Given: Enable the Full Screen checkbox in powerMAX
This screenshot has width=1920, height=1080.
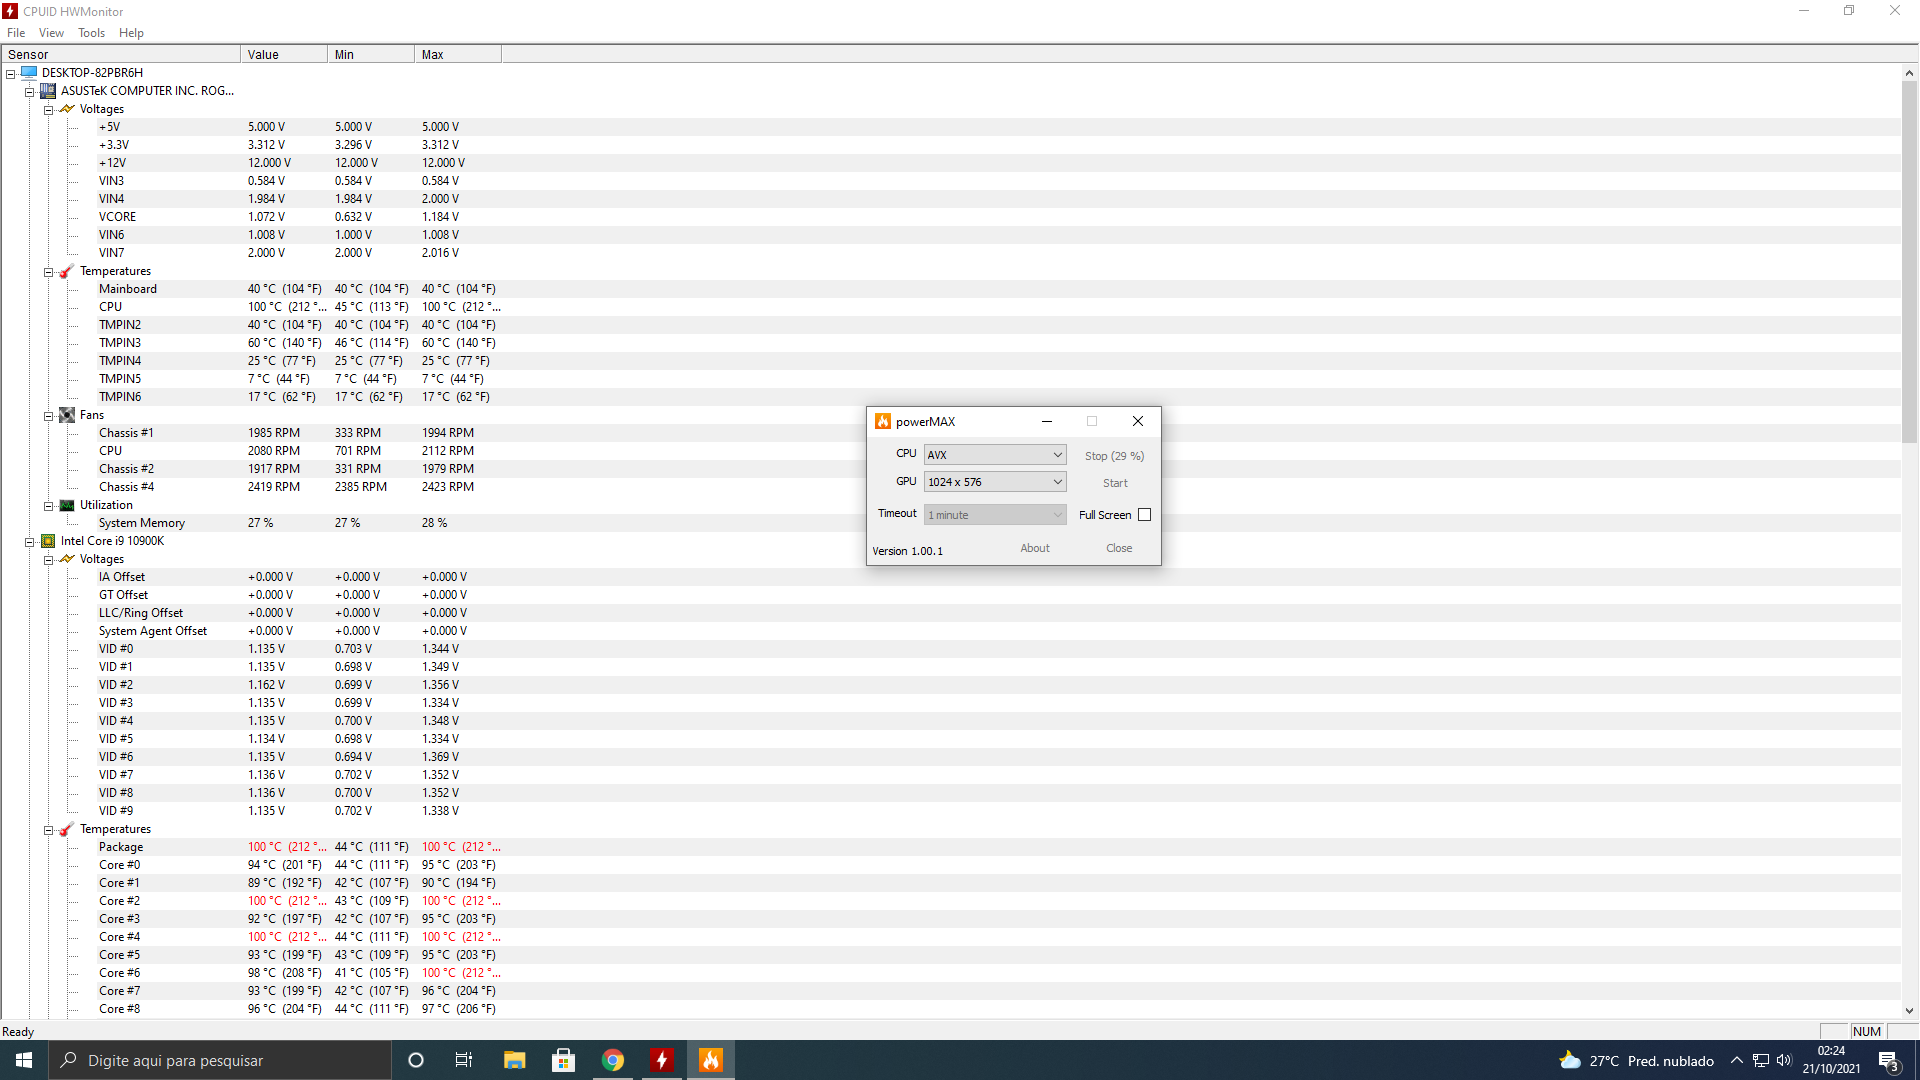Looking at the screenshot, I should [1144, 515].
